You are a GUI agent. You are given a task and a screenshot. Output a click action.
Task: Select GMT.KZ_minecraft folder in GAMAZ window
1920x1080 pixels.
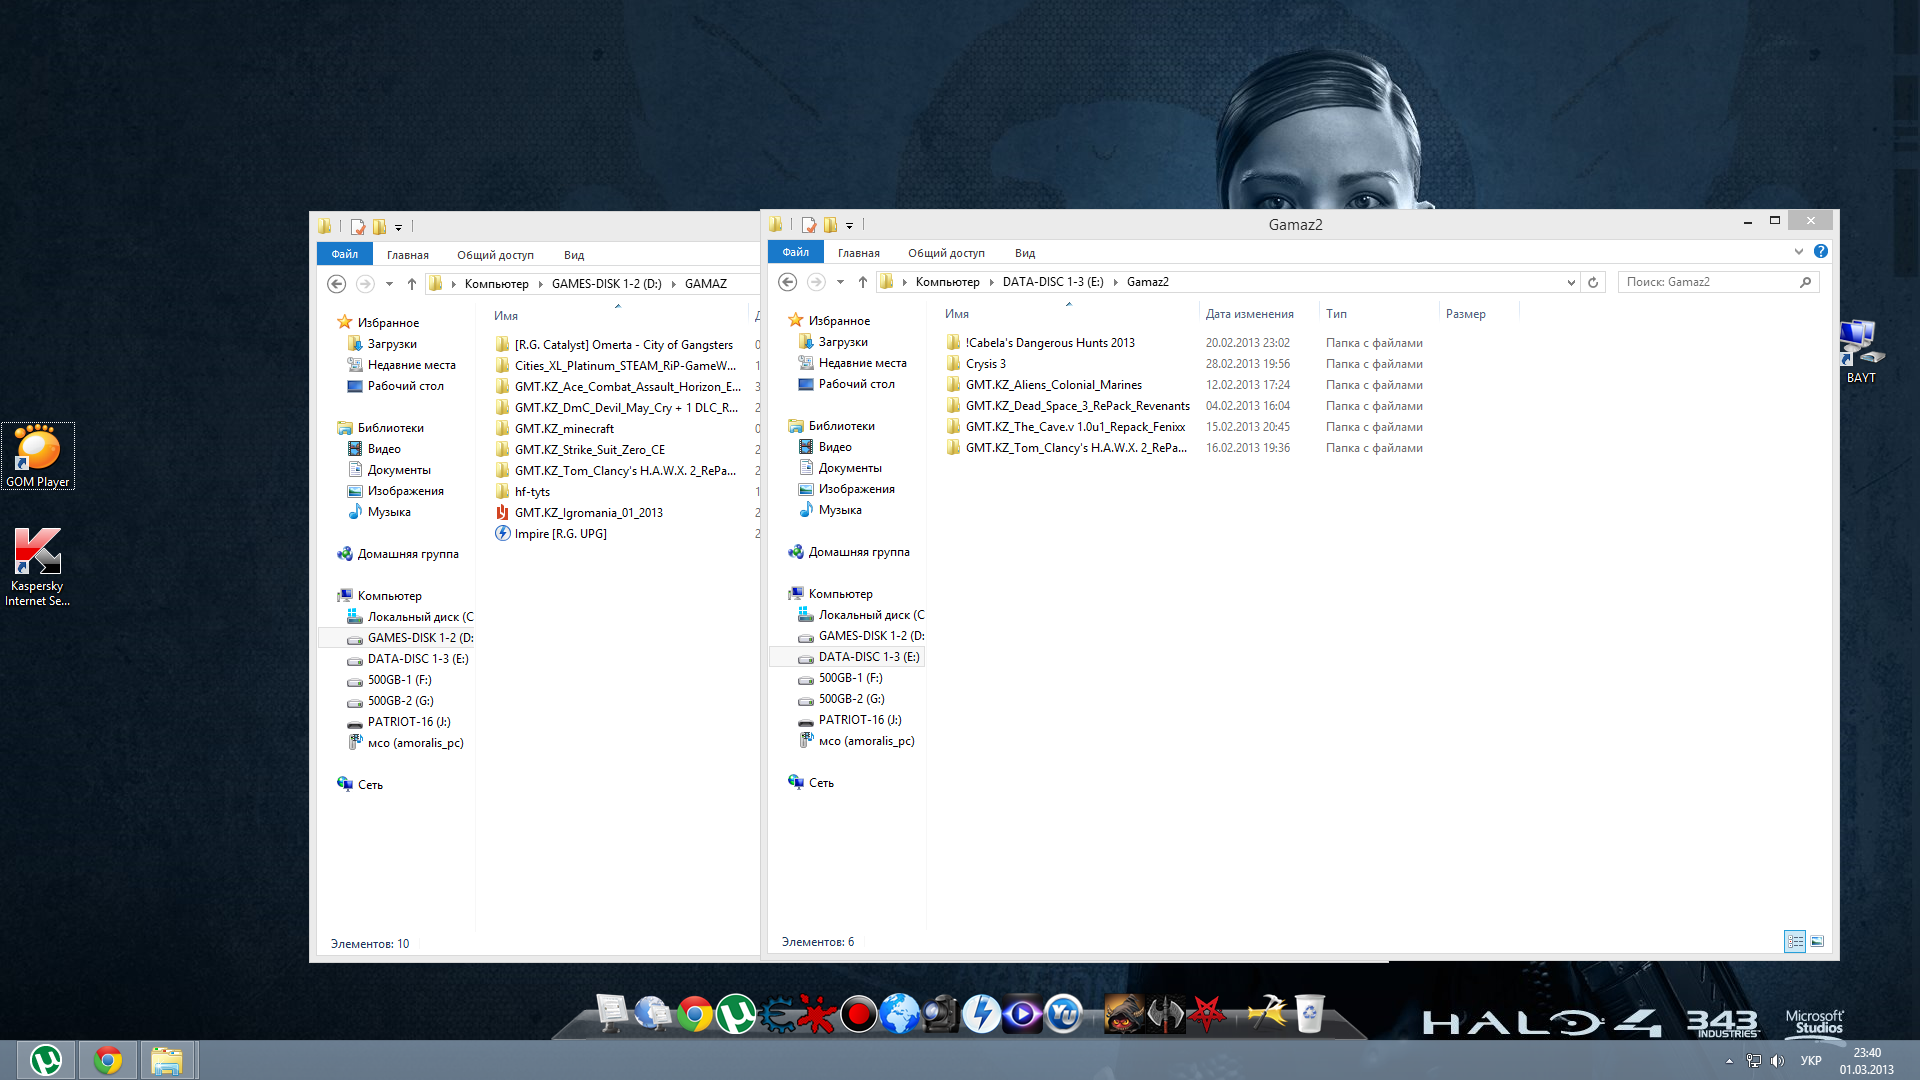pyautogui.click(x=564, y=429)
